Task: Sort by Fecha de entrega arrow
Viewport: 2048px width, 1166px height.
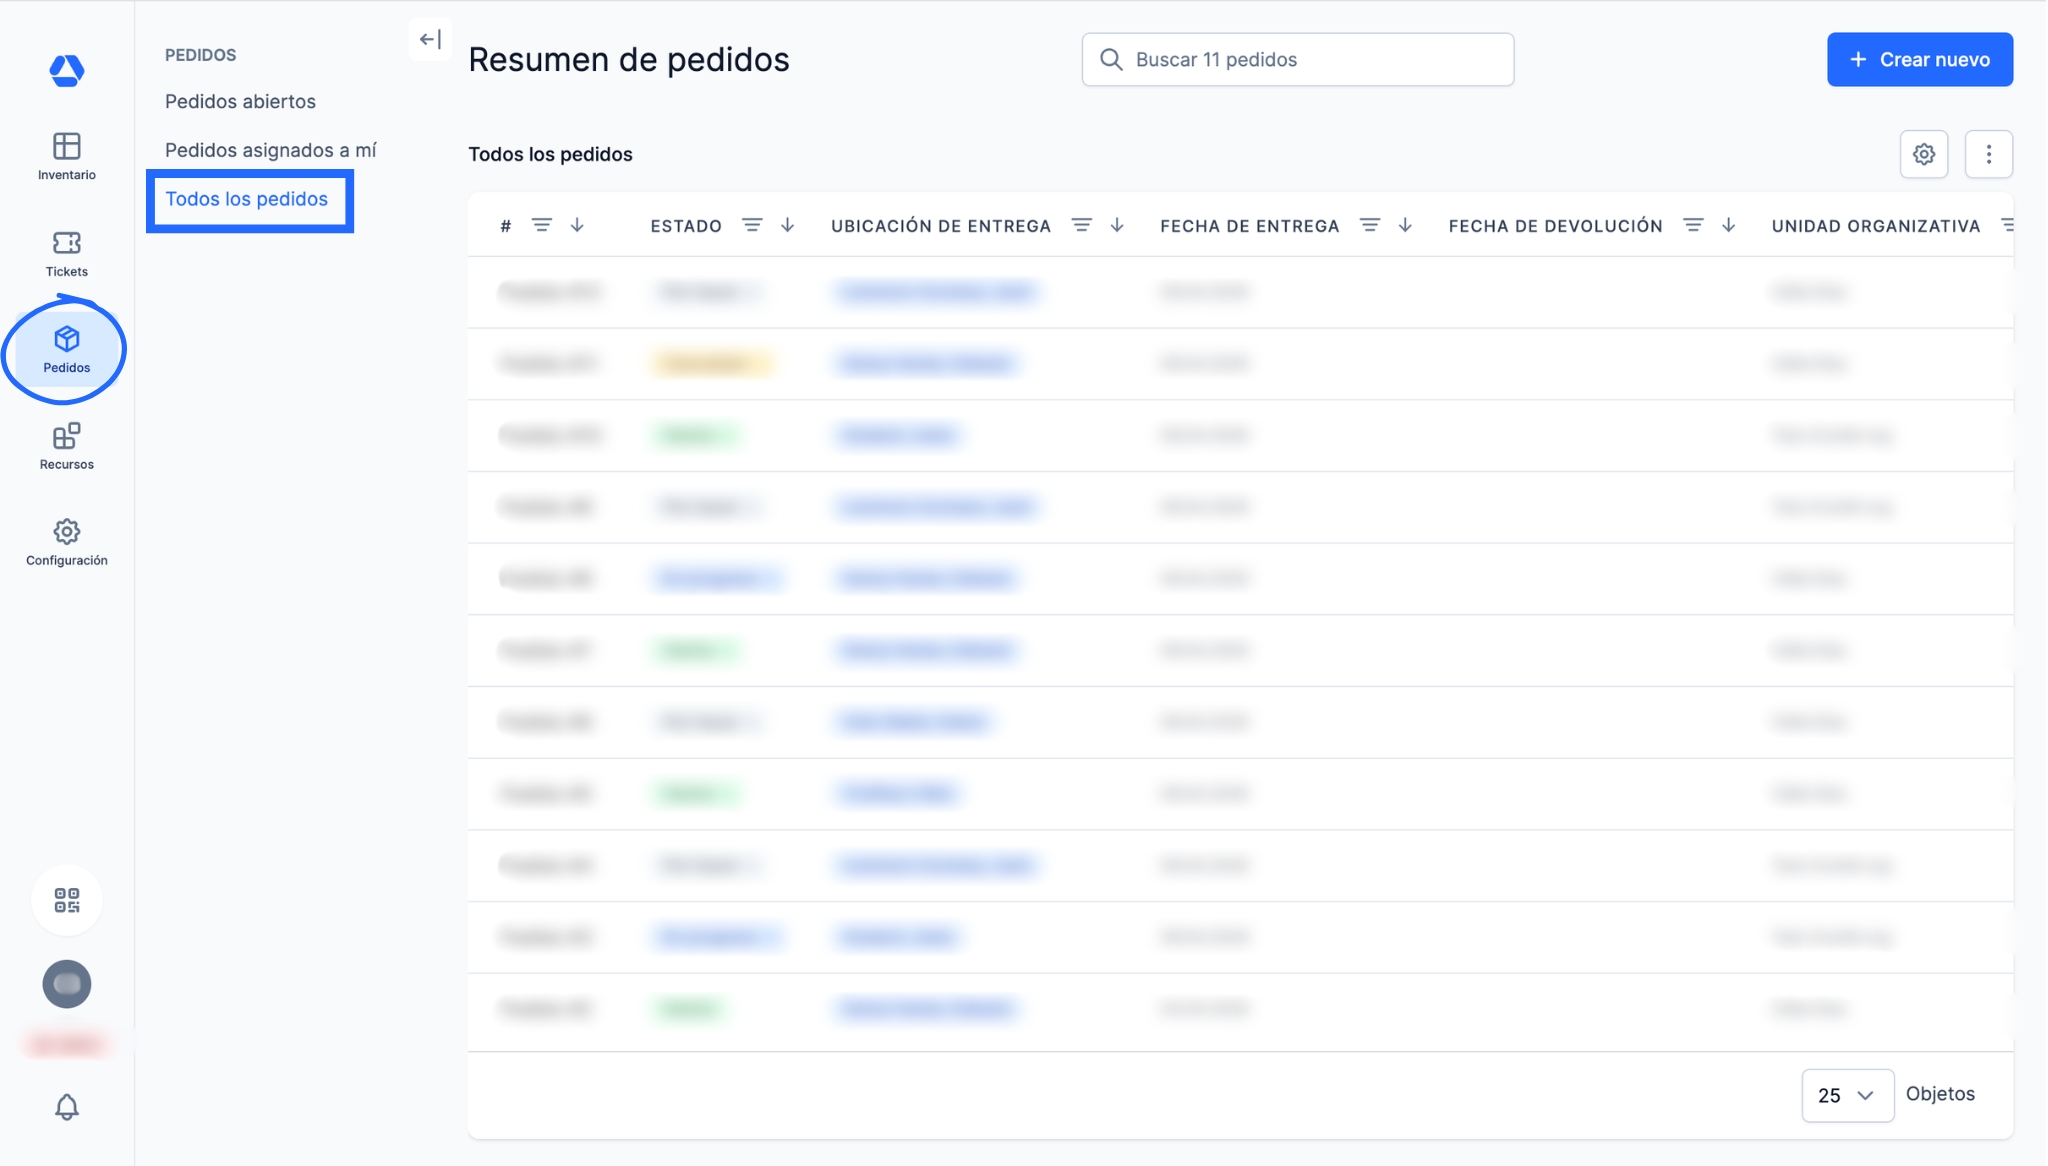Action: (x=1405, y=226)
